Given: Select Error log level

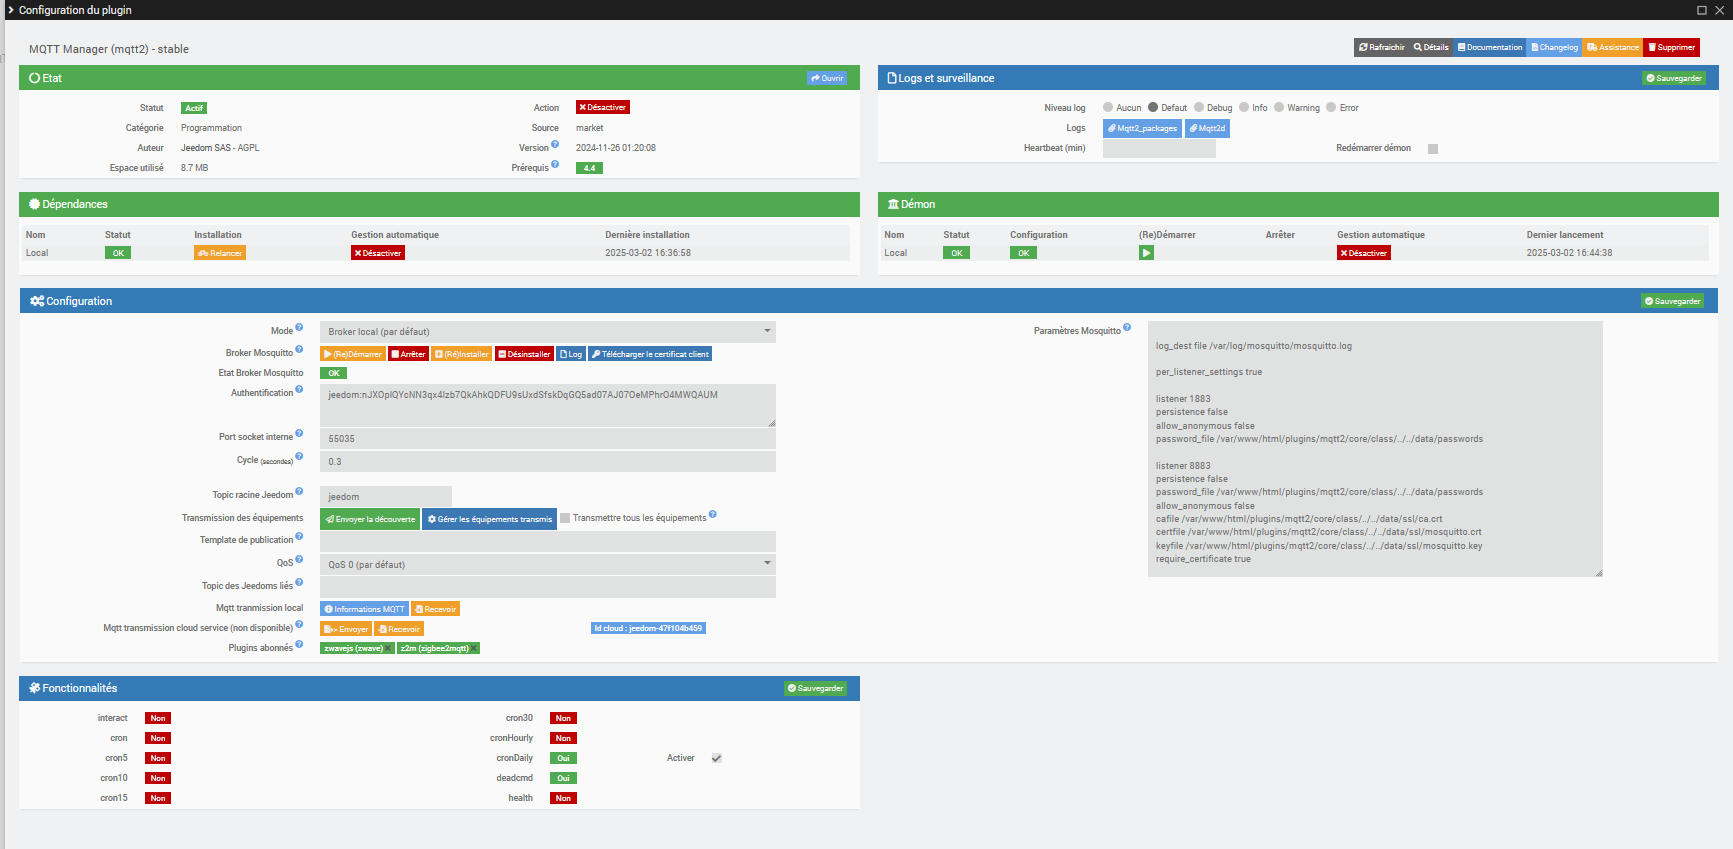Looking at the screenshot, I should click(x=1331, y=107).
